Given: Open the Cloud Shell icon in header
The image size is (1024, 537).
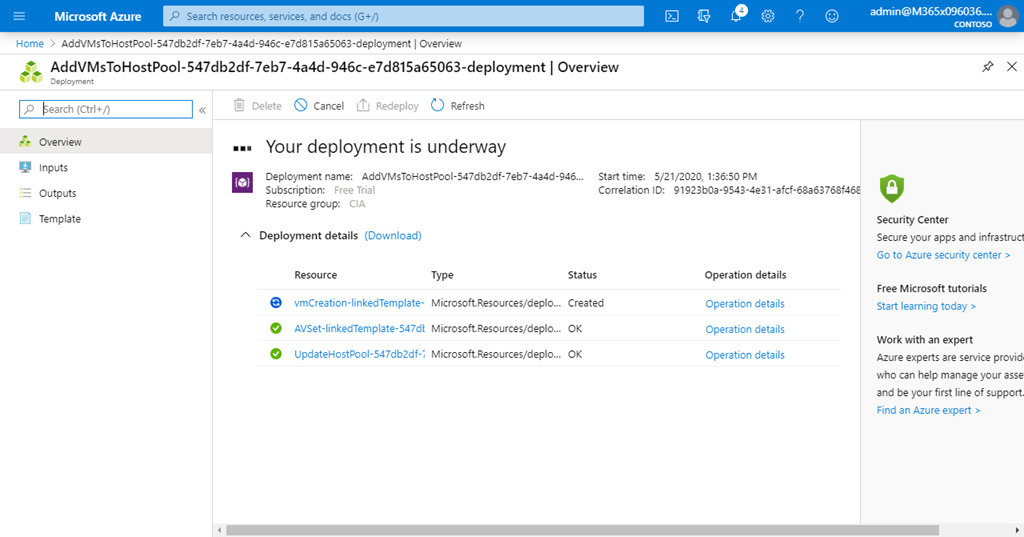Looking at the screenshot, I should click(672, 16).
